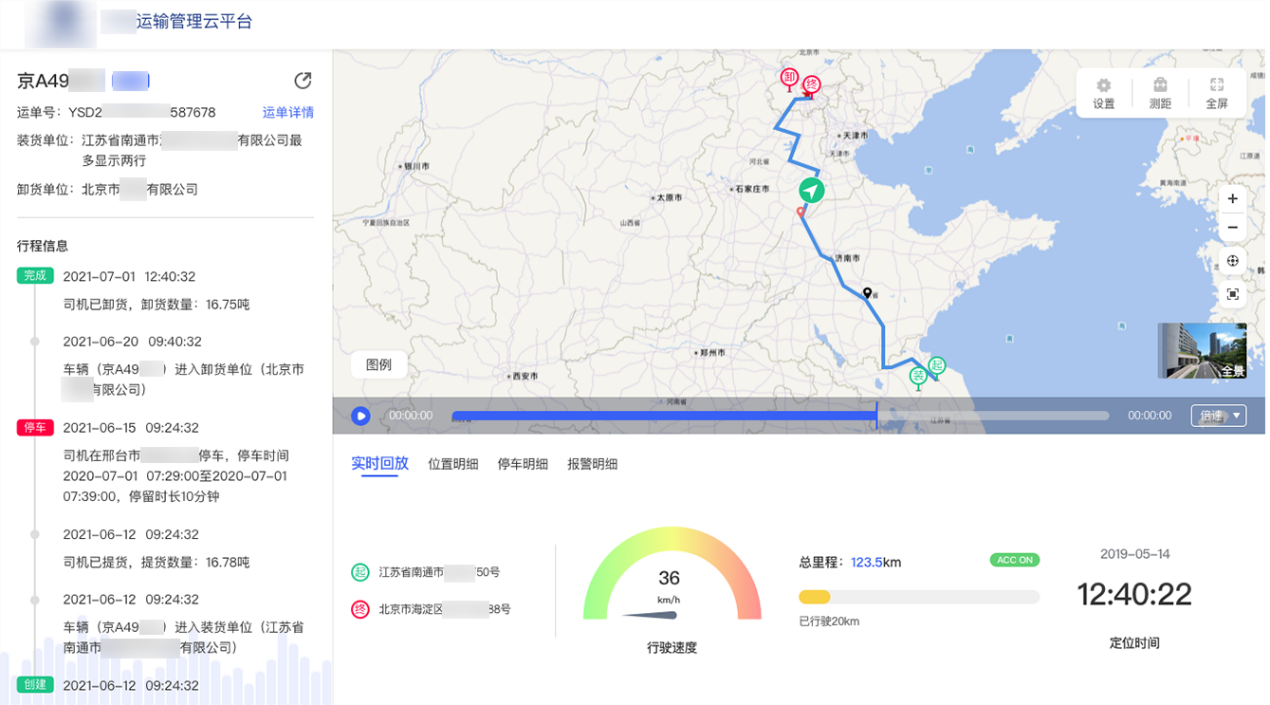The image size is (1270, 705).
Task: Open the 设置 settings map tool
Action: point(1103,94)
